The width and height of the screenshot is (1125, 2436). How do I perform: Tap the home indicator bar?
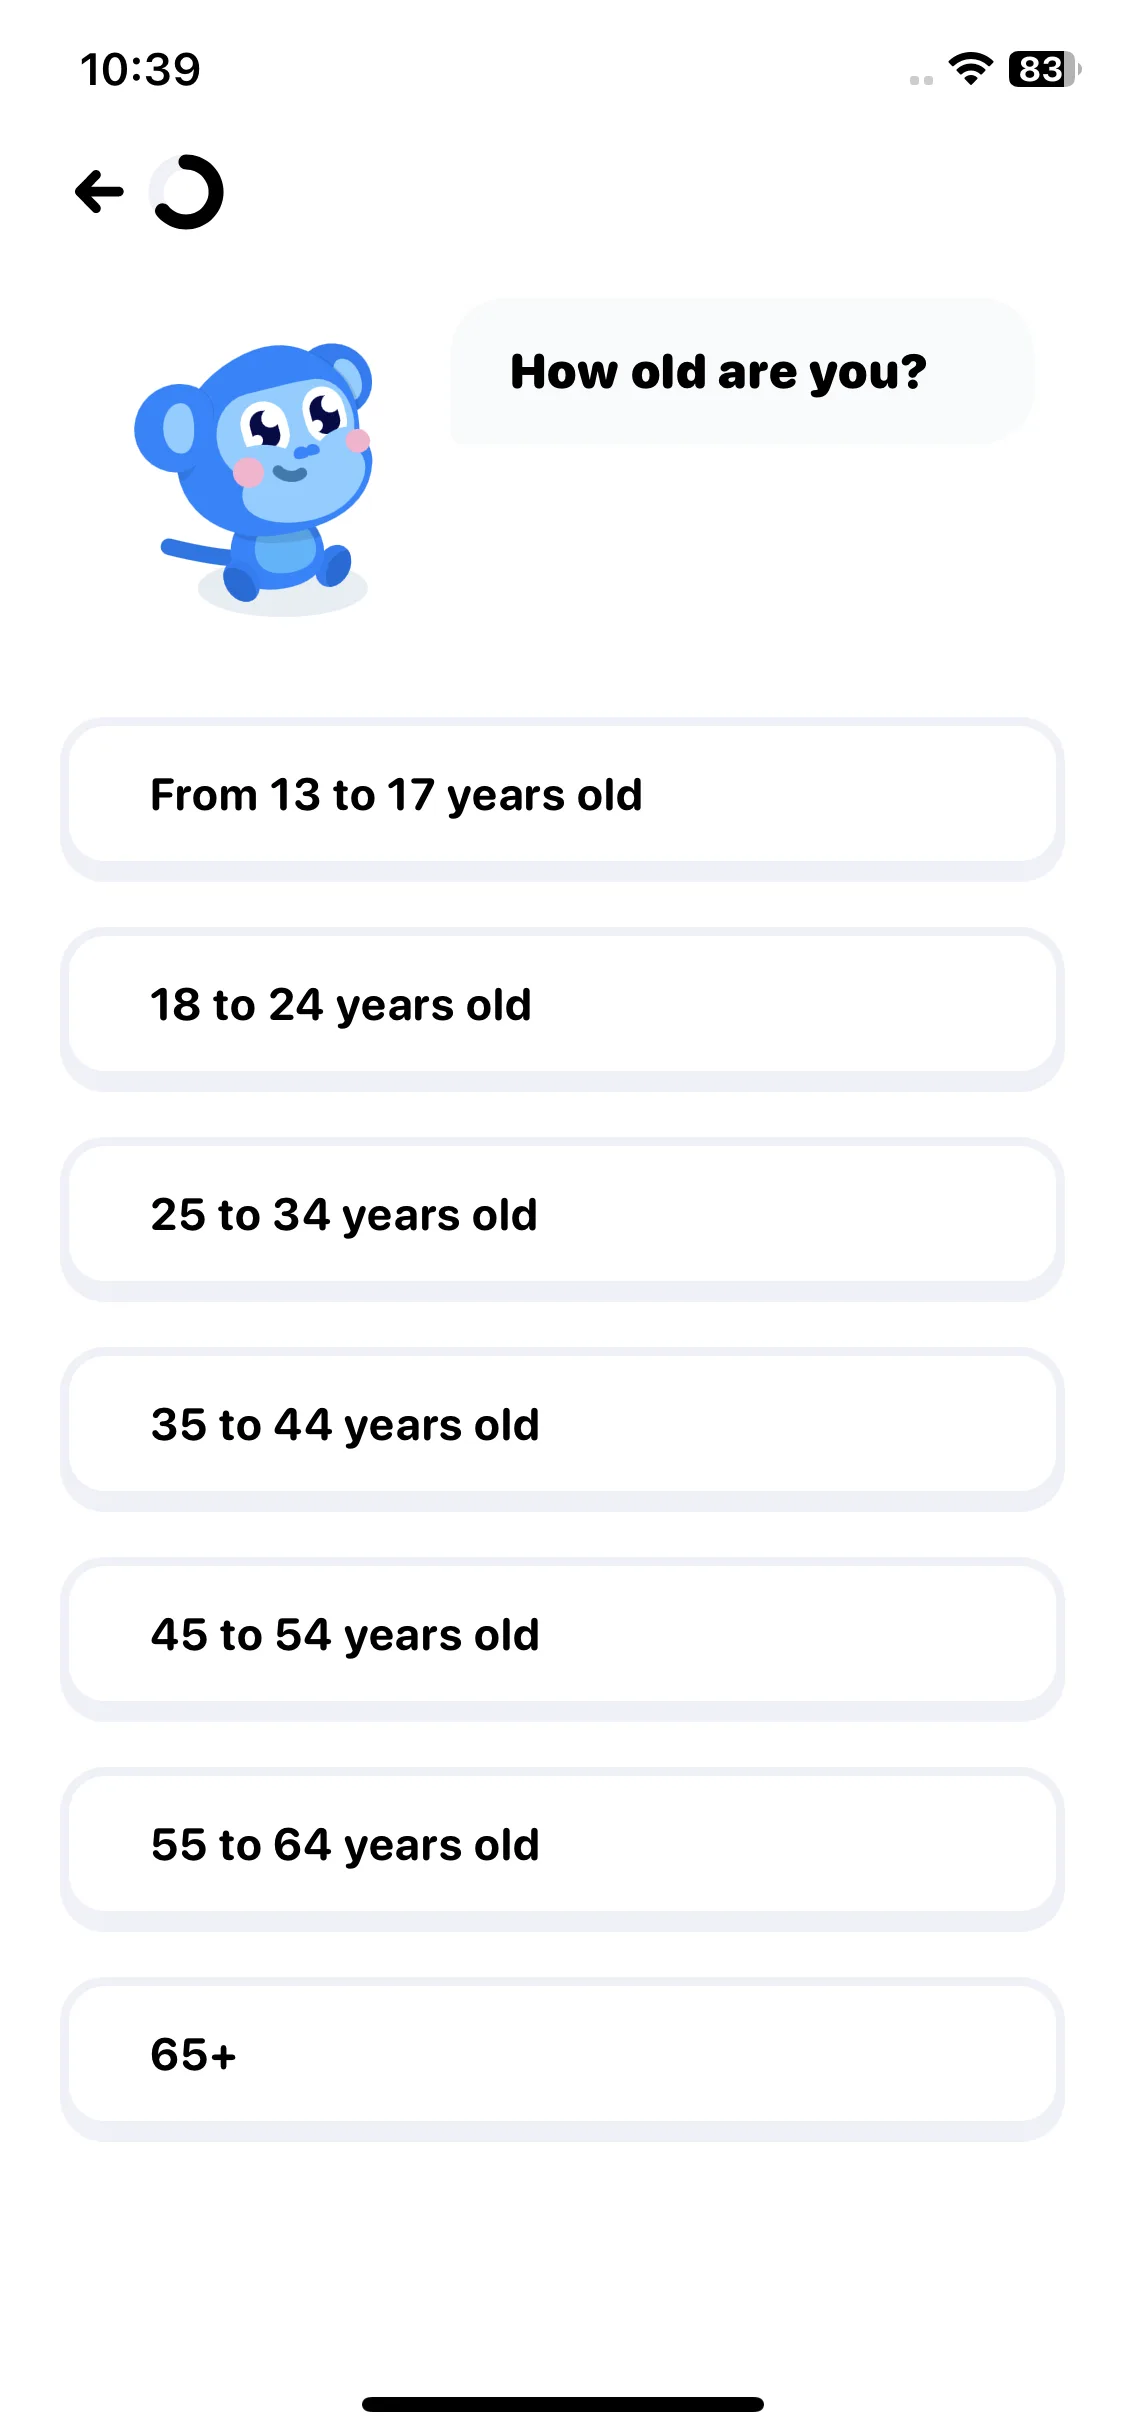[x=562, y=2404]
